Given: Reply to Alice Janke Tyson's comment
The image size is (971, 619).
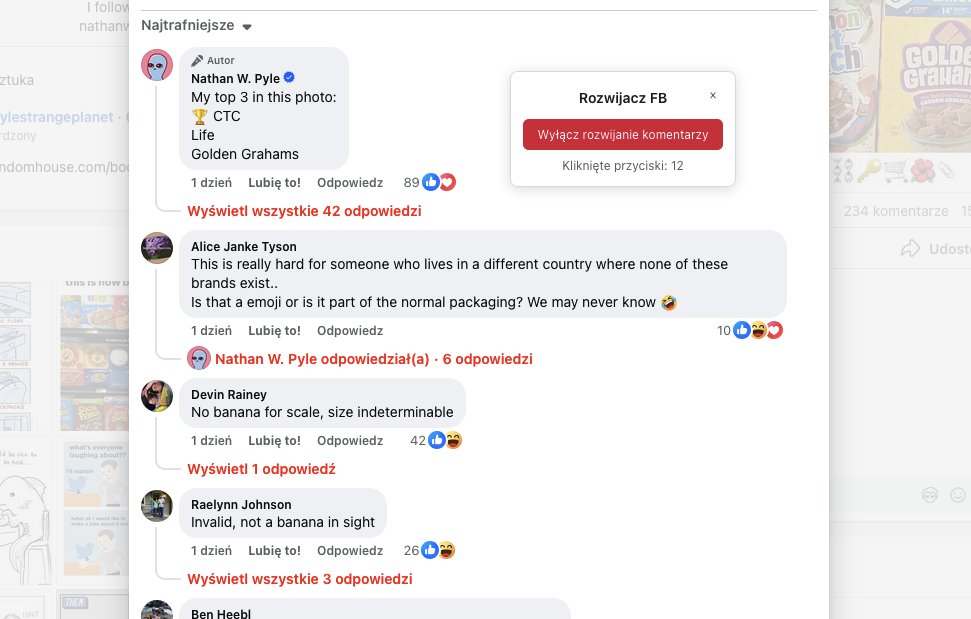Looking at the screenshot, I should point(350,330).
